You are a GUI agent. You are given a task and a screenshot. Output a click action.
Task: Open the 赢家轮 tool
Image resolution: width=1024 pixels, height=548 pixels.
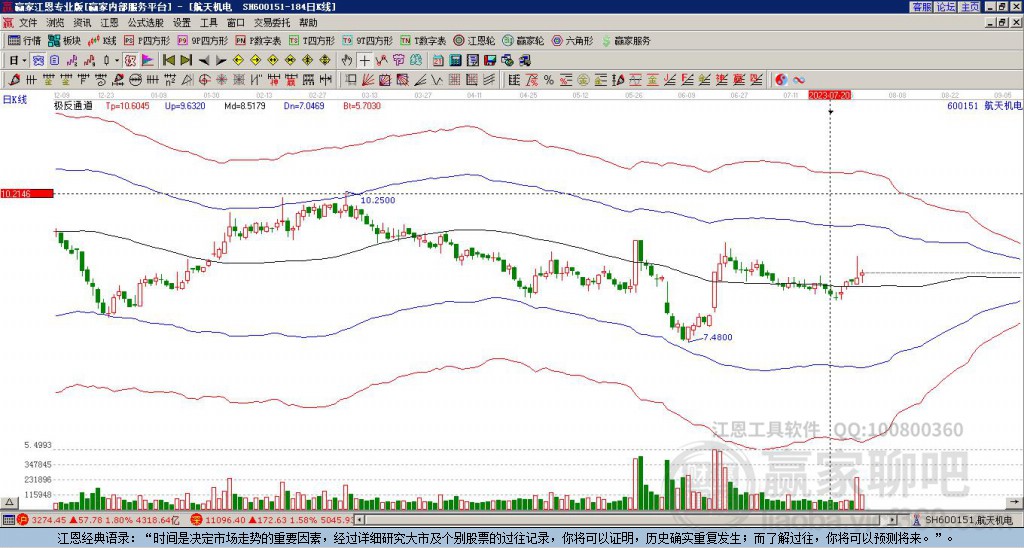click(x=523, y=40)
